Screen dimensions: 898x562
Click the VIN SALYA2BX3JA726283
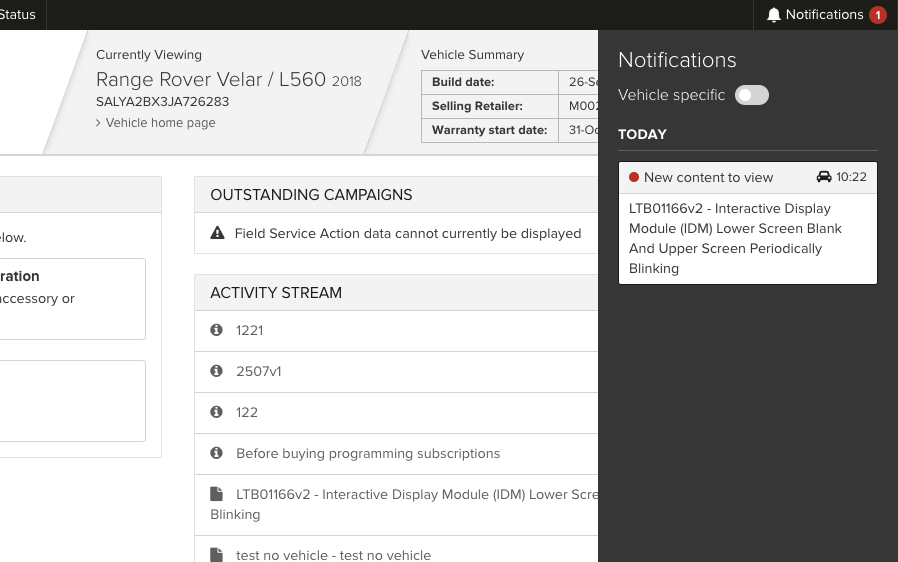click(x=163, y=102)
